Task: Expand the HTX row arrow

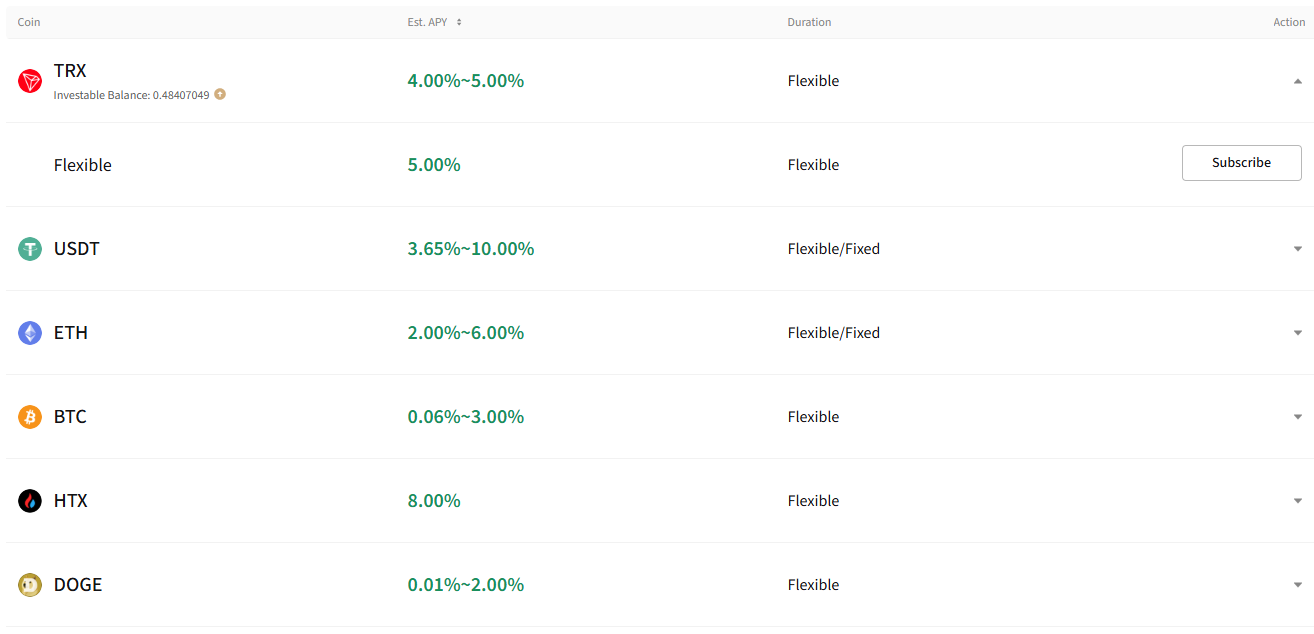Action: (1298, 501)
